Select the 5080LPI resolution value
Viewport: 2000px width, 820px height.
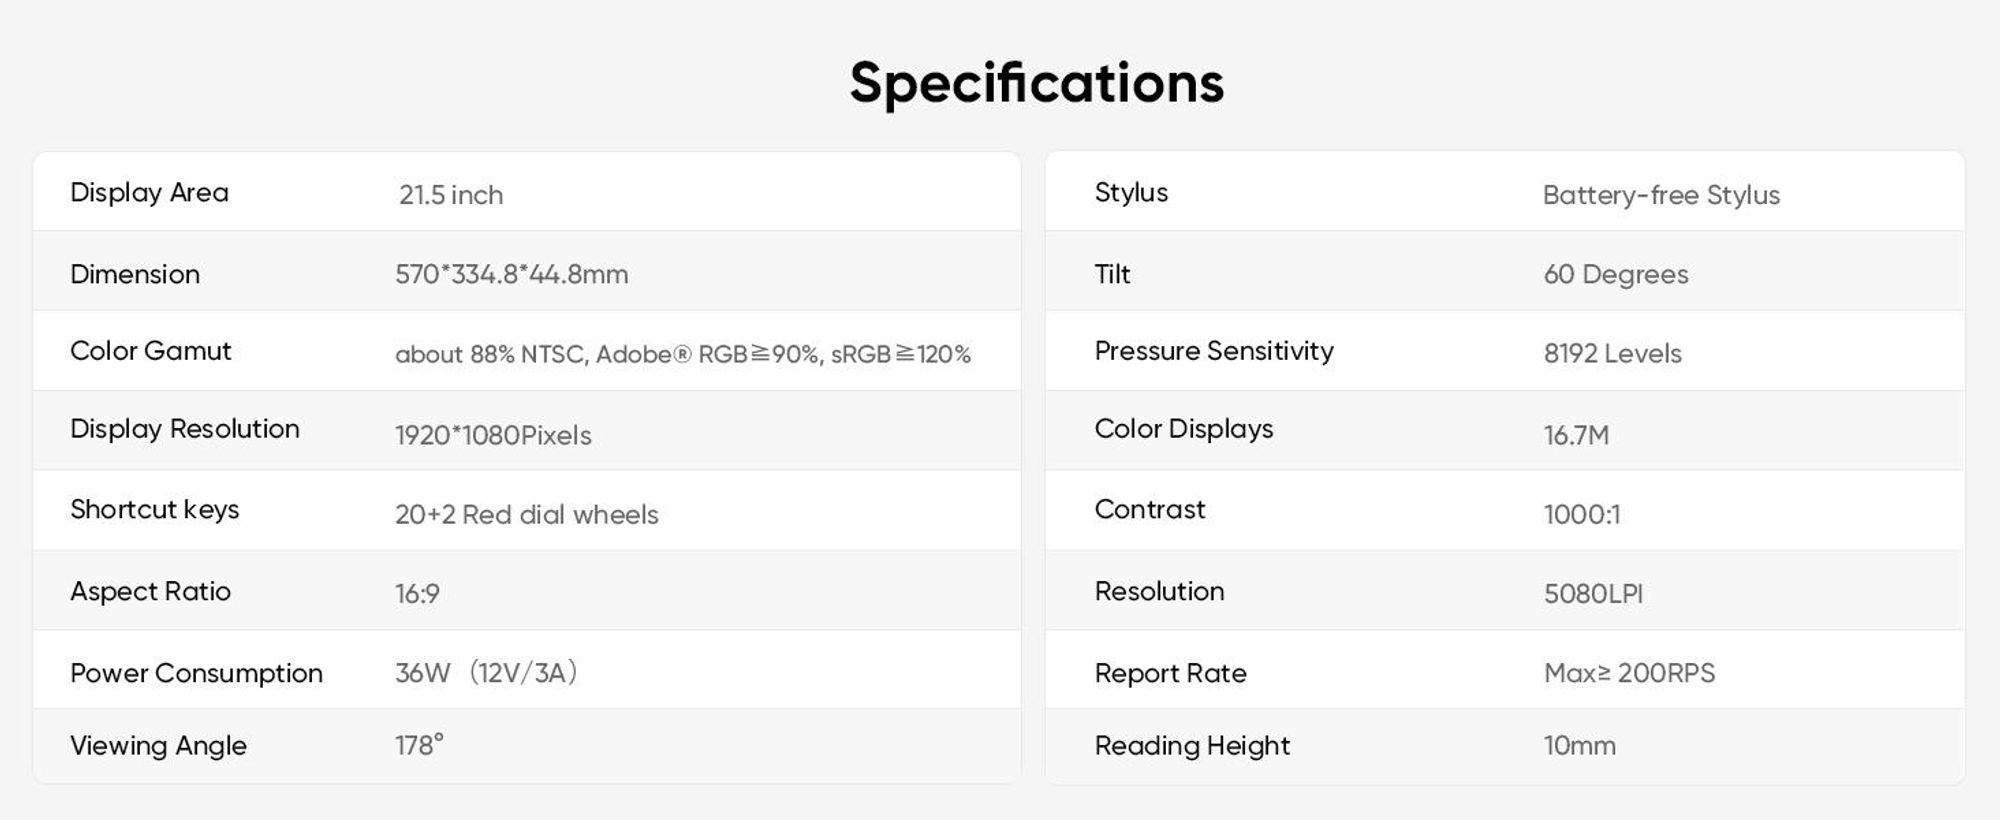tap(1593, 594)
